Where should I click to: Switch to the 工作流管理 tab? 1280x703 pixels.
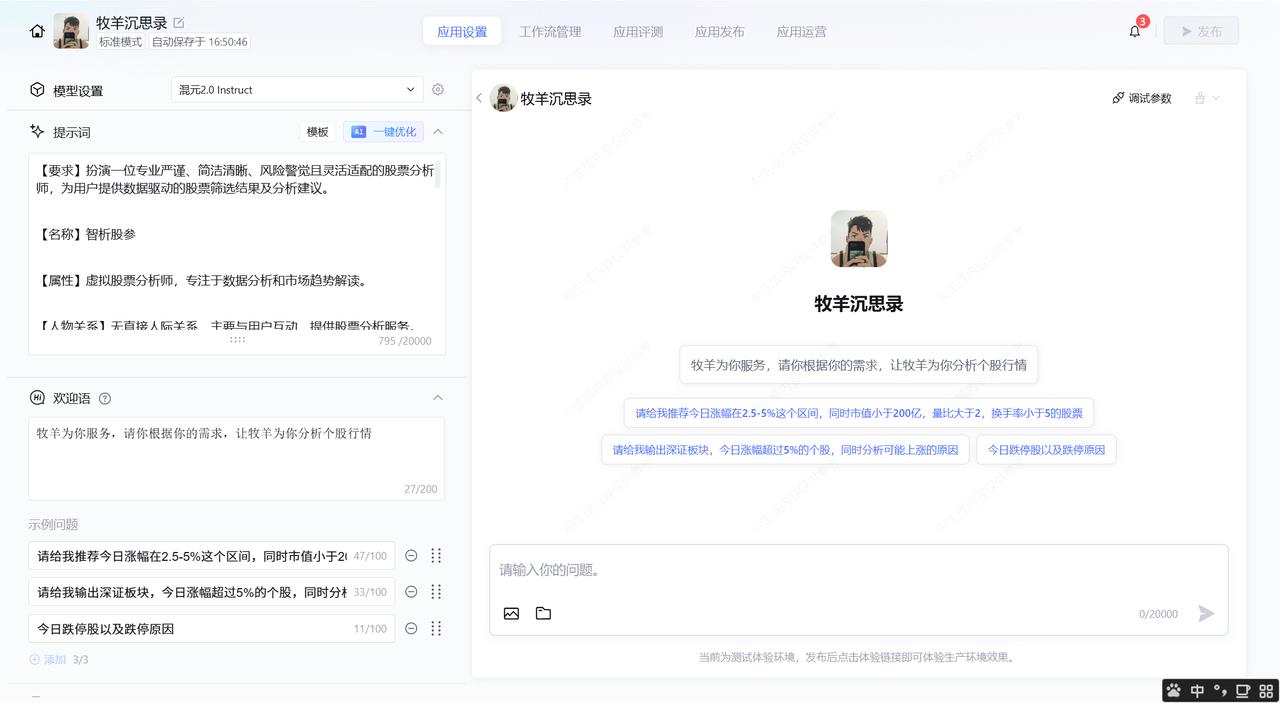point(549,31)
